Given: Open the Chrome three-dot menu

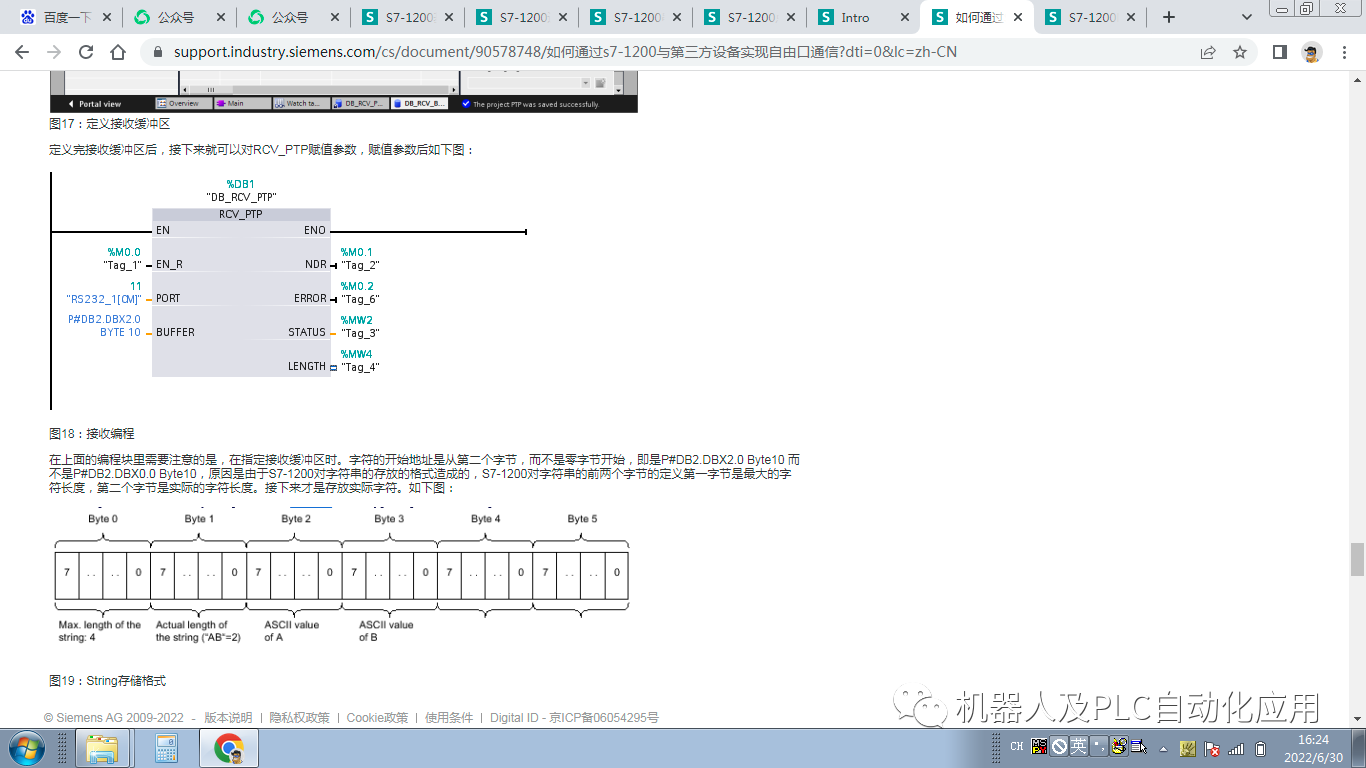Looking at the screenshot, I should [1344, 52].
